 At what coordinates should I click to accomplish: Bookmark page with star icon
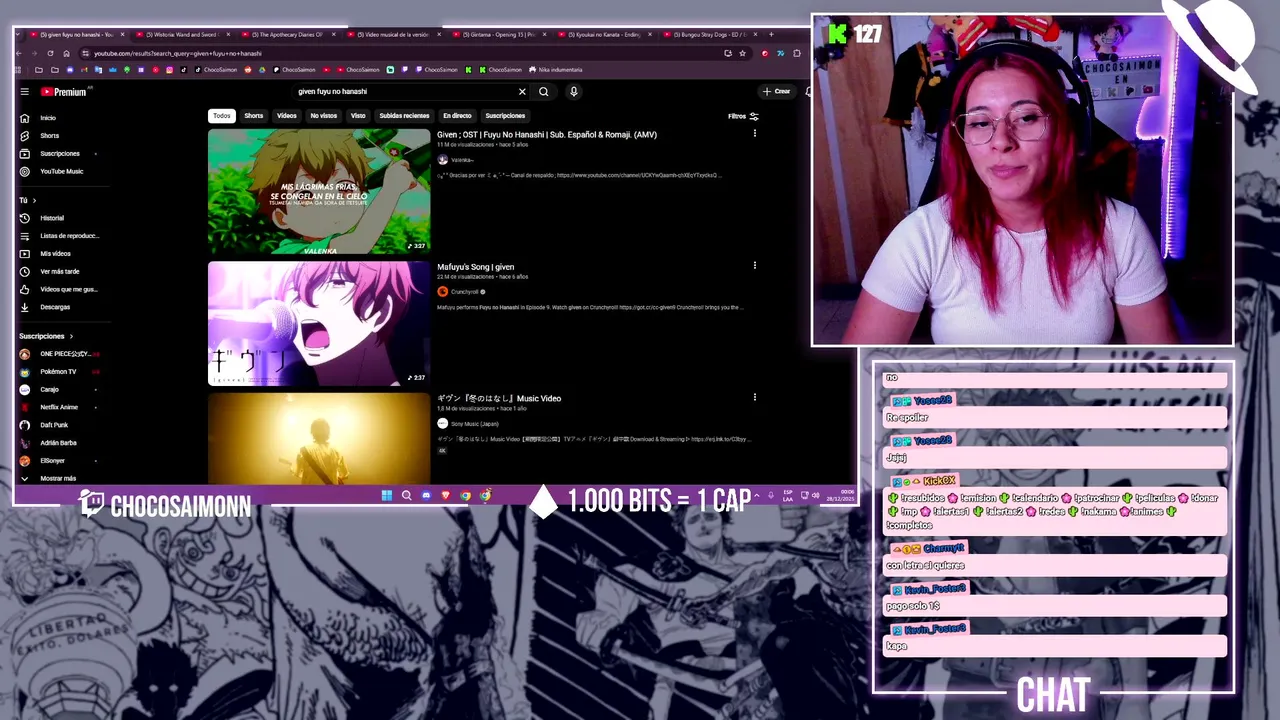point(741,53)
